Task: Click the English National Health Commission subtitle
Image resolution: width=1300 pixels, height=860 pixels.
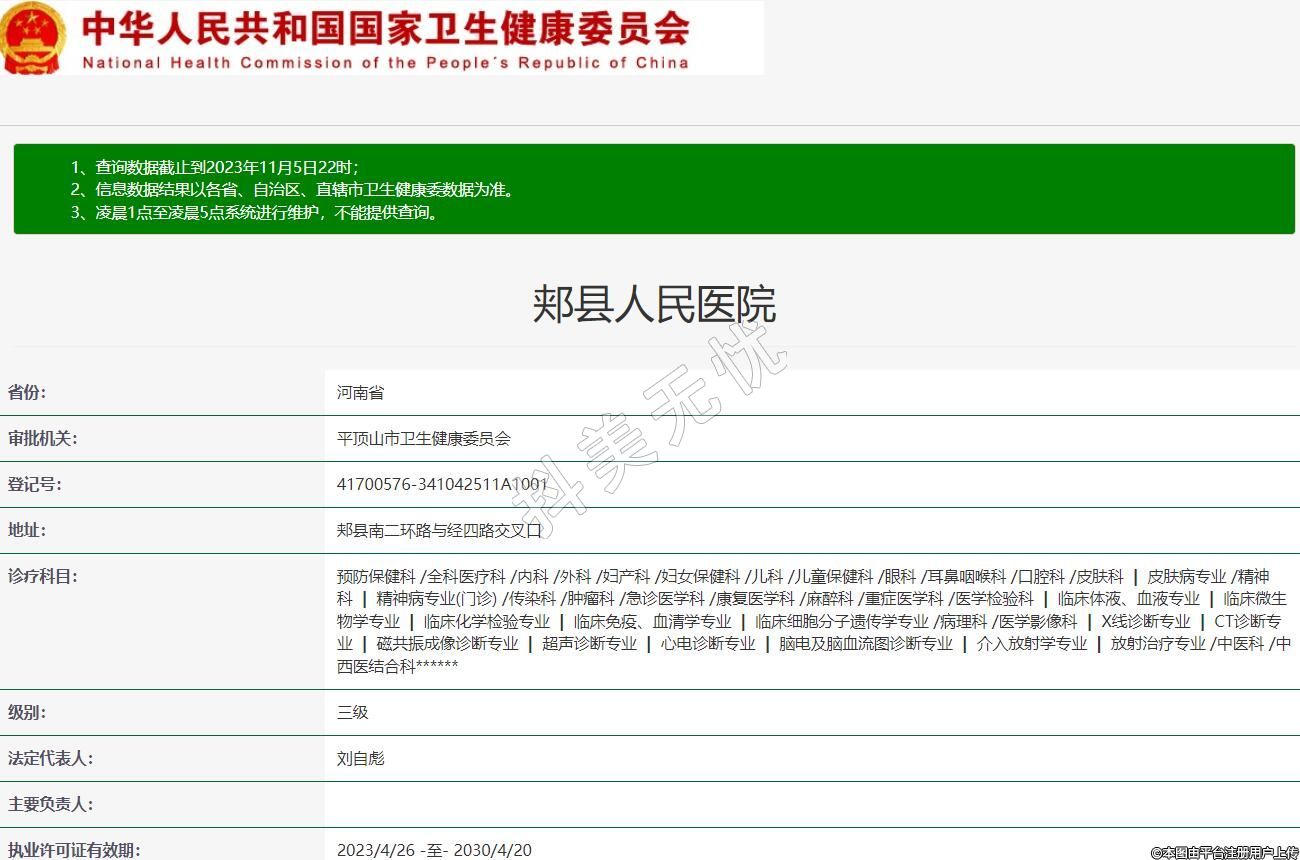Action: click(385, 63)
